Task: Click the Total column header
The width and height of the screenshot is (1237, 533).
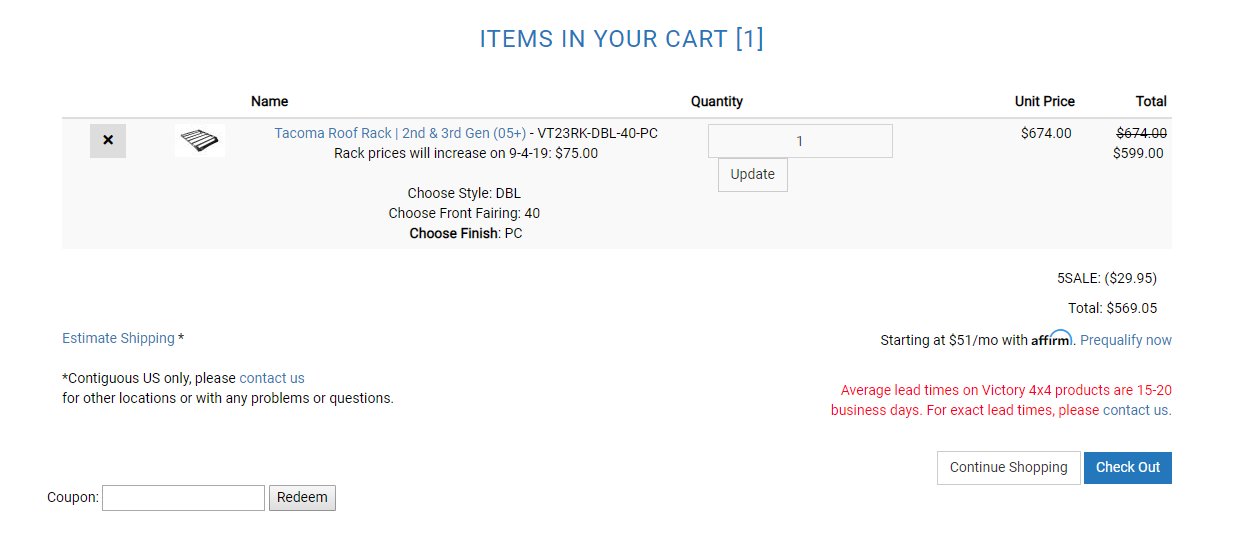Action: pos(1151,101)
